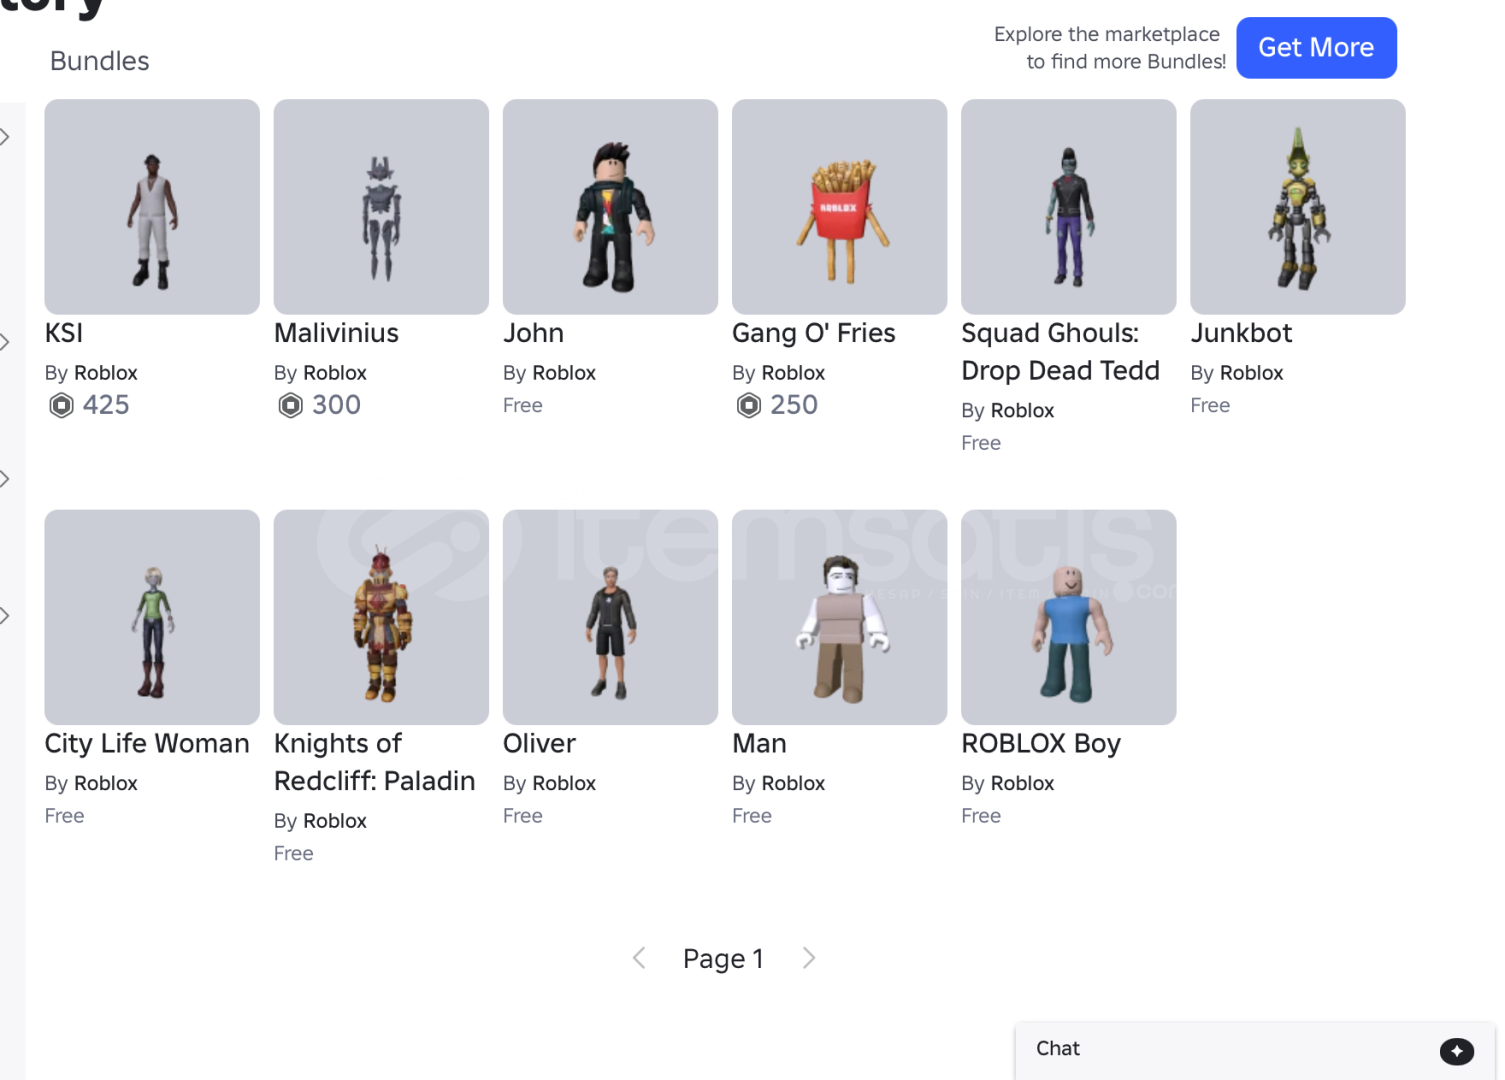Open the John bundle thumbnail
This screenshot has width=1505, height=1080.
coord(610,207)
